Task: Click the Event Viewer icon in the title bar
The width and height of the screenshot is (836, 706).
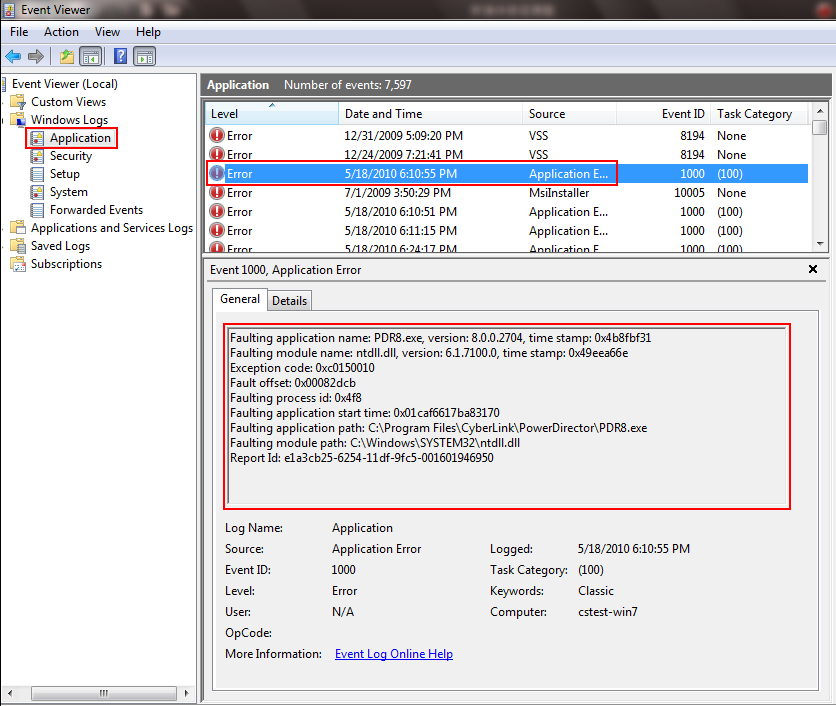Action: tap(9, 9)
